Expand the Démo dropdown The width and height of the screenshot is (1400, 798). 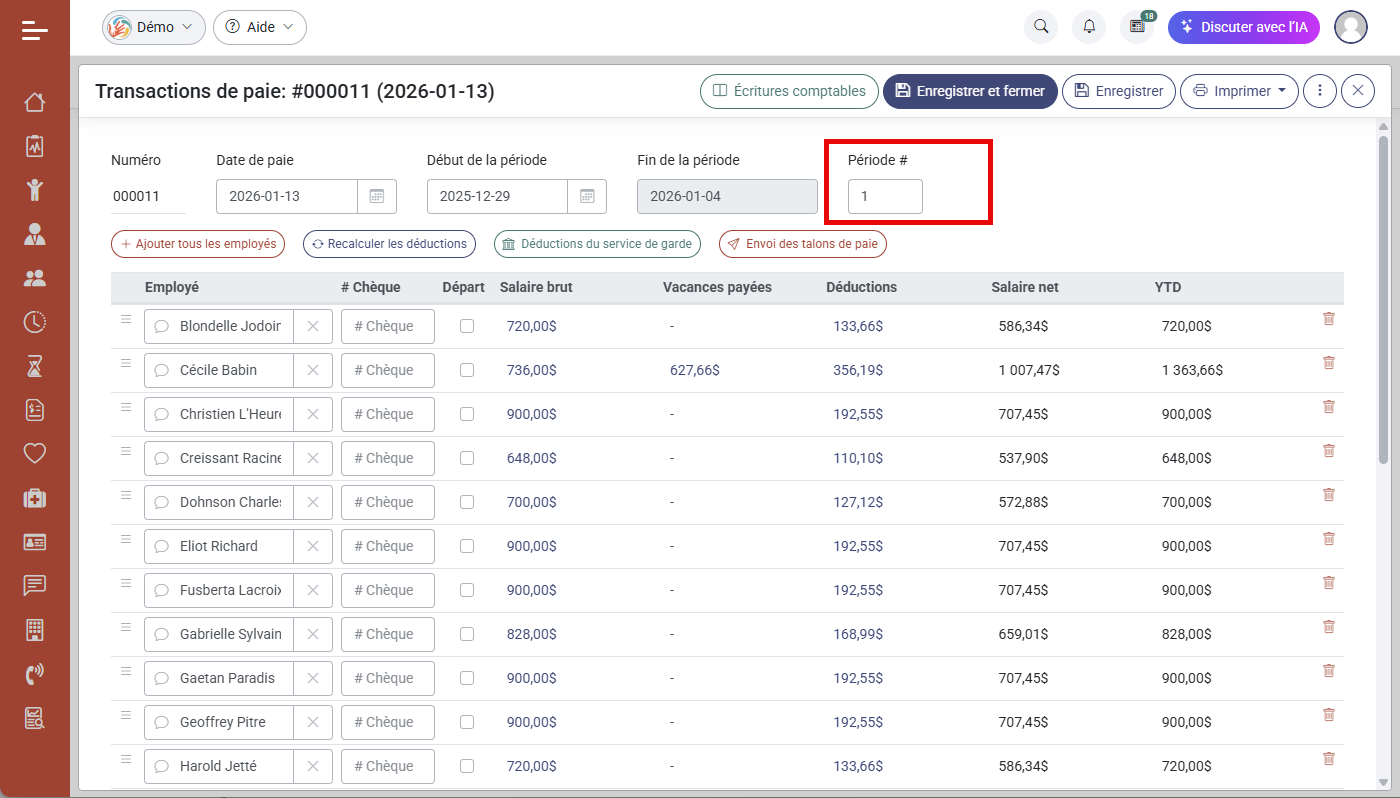(x=154, y=27)
